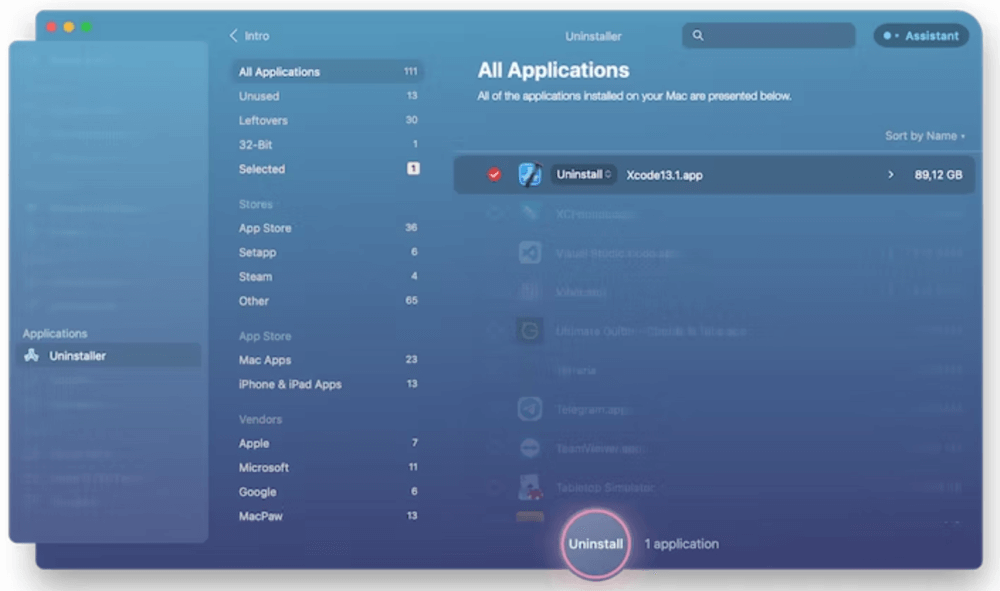Uncheck the Xcode13.1.app checkbox
The image size is (1000, 591).
pyautogui.click(x=494, y=175)
